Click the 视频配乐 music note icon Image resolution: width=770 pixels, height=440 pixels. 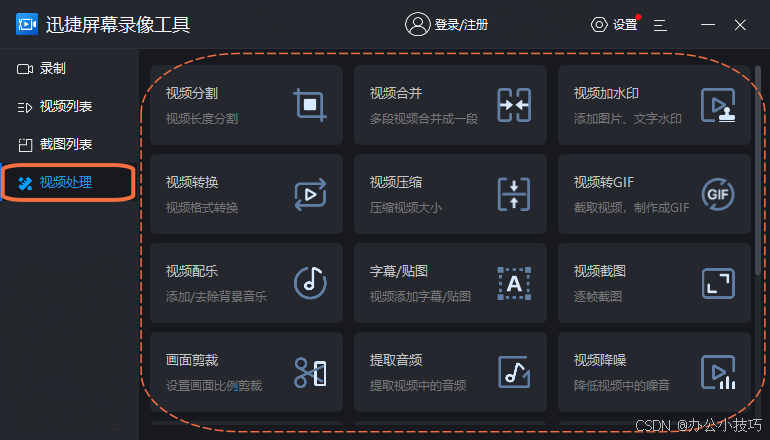pos(310,283)
